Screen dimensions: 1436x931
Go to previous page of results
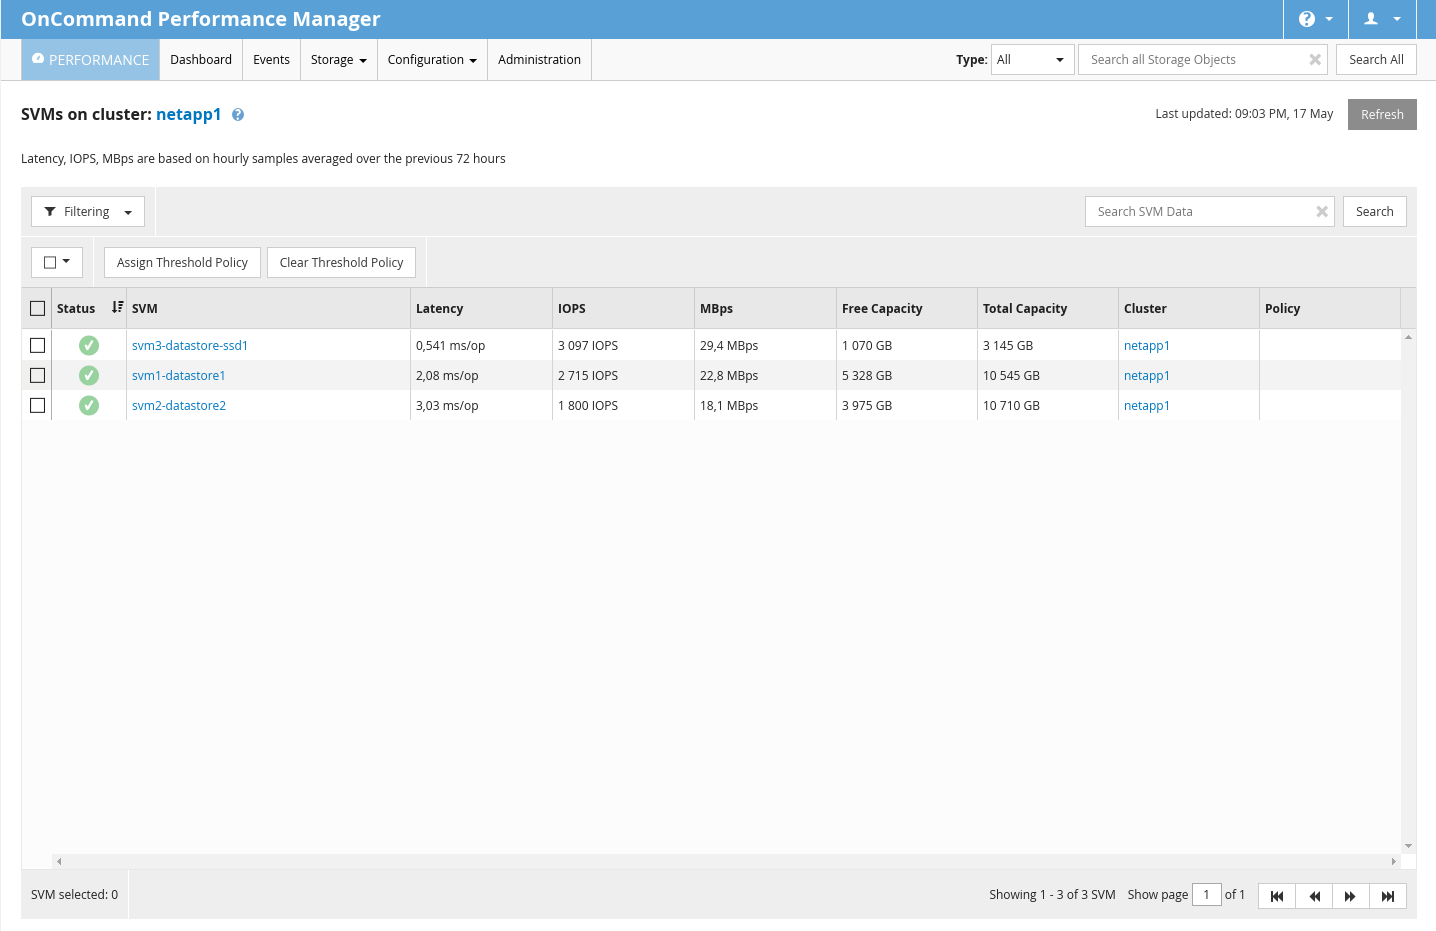pyautogui.click(x=1314, y=896)
